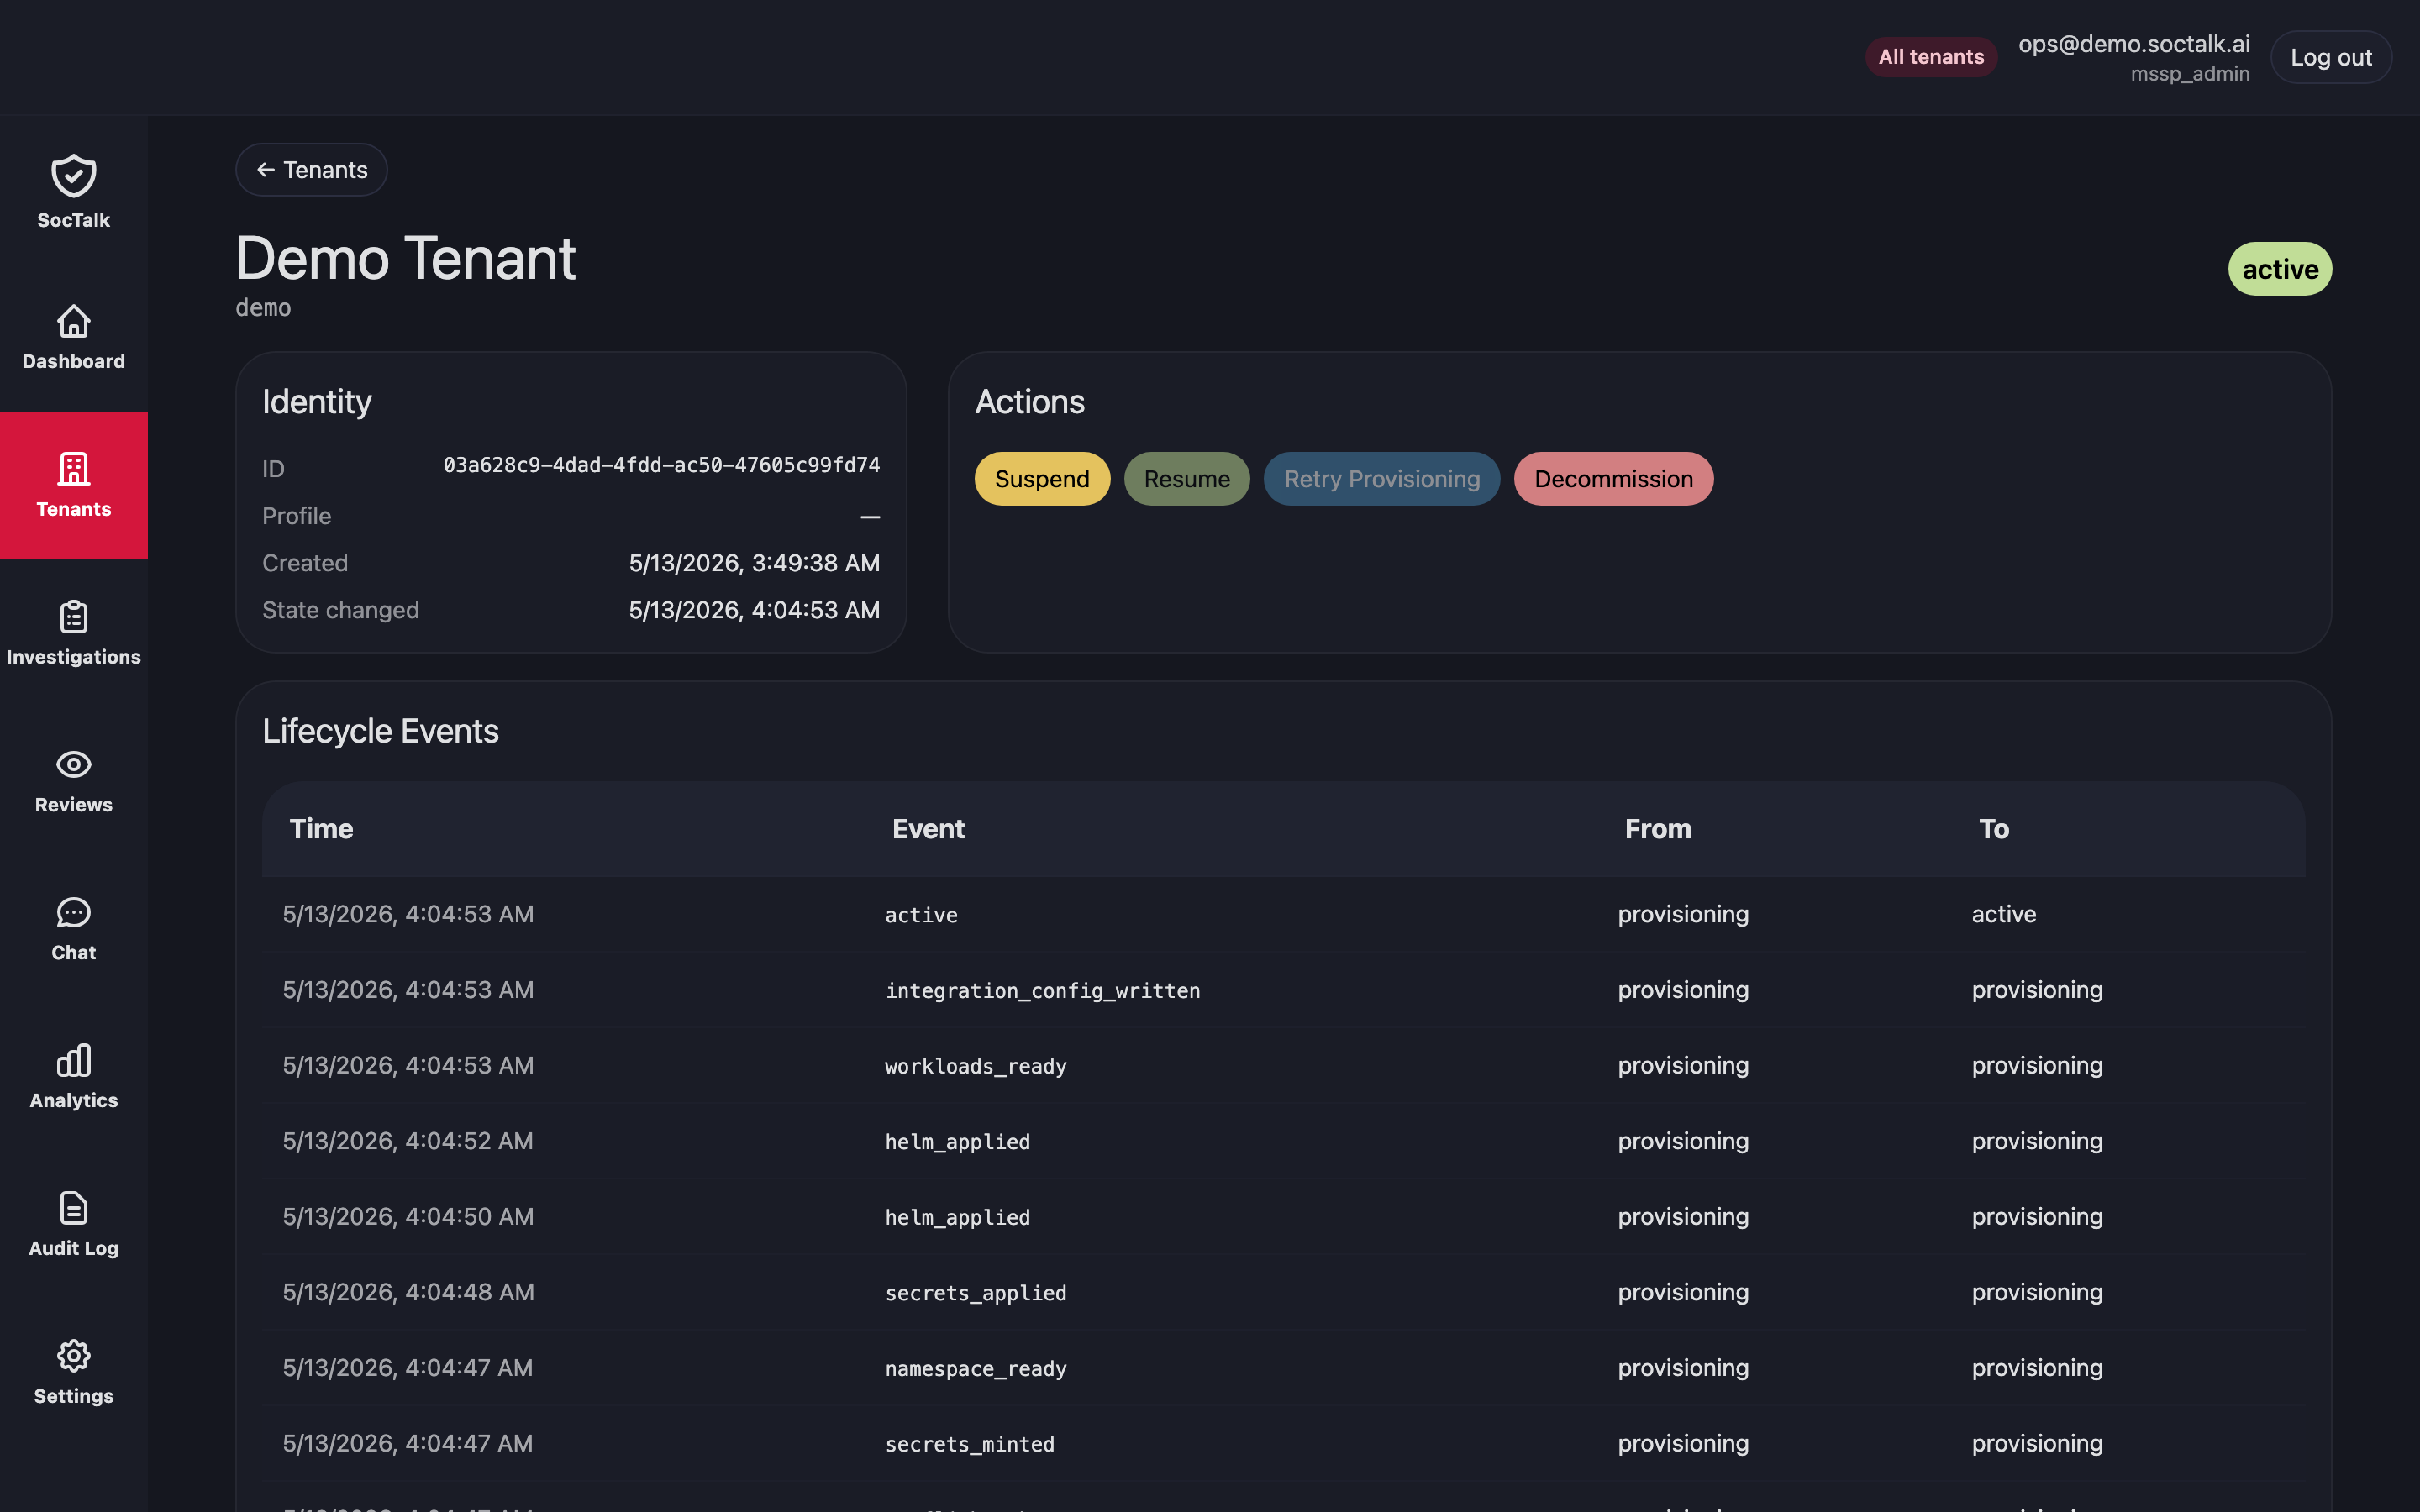Viewport: 2420px width, 1512px height.
Task: Click the active status pill
Action: pyautogui.click(x=2280, y=269)
